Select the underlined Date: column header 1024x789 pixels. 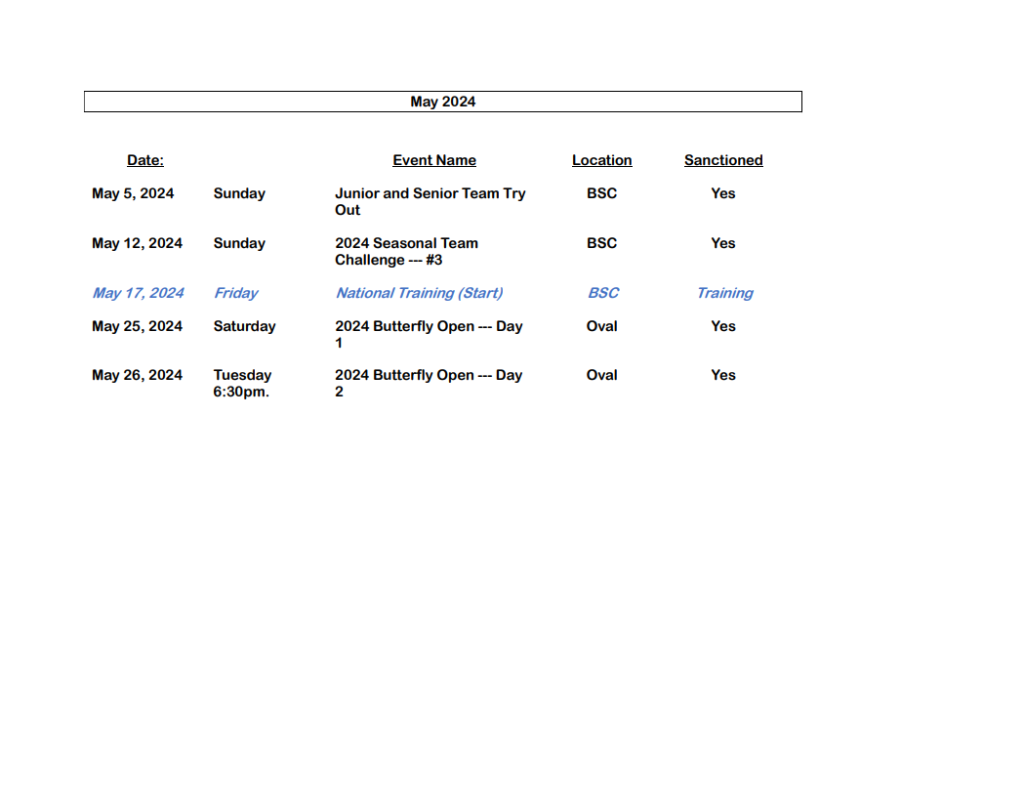click(145, 160)
